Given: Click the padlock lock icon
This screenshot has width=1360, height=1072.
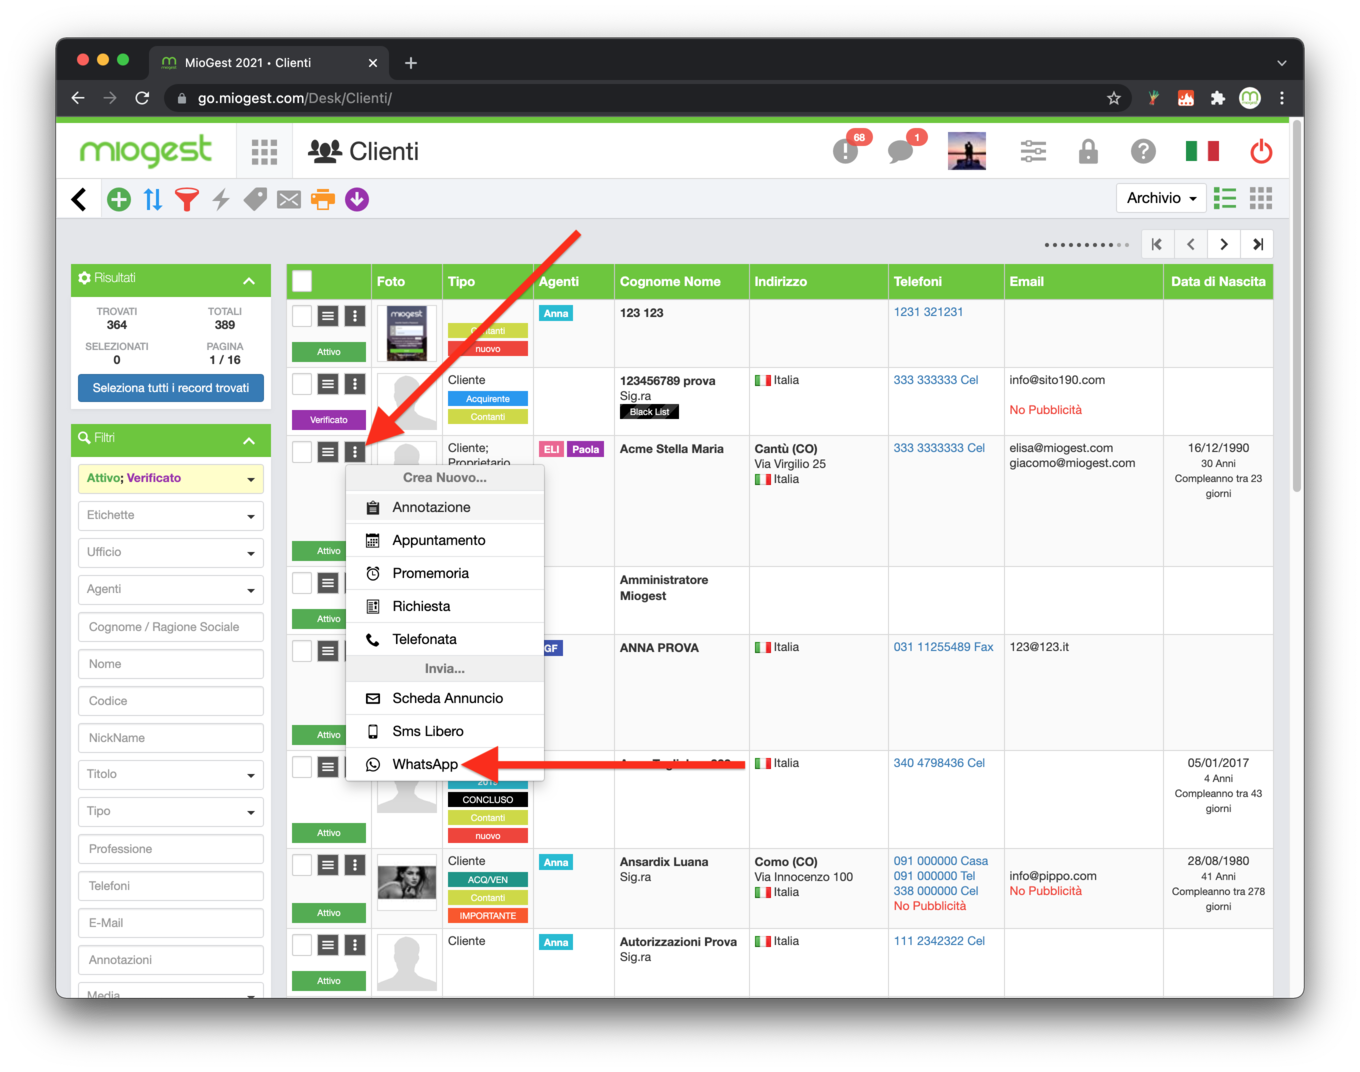Looking at the screenshot, I should click(1088, 151).
